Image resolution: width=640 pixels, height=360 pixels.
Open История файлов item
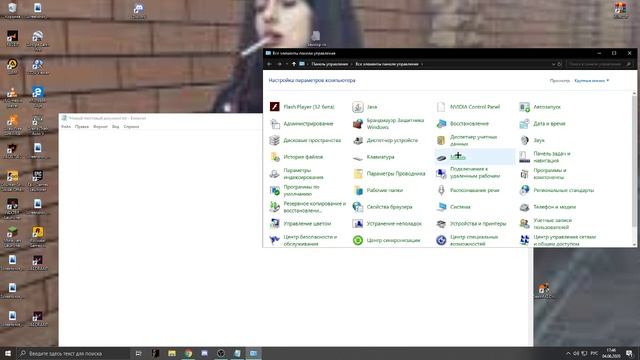(296, 157)
